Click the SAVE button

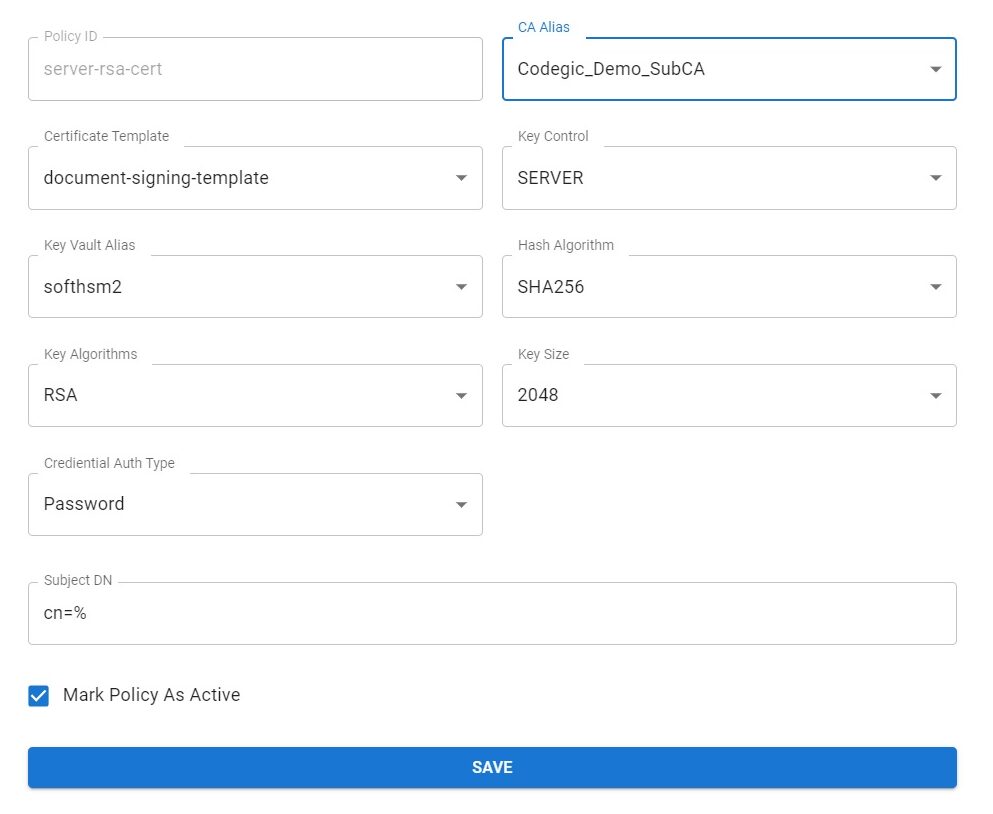pyautogui.click(x=492, y=767)
